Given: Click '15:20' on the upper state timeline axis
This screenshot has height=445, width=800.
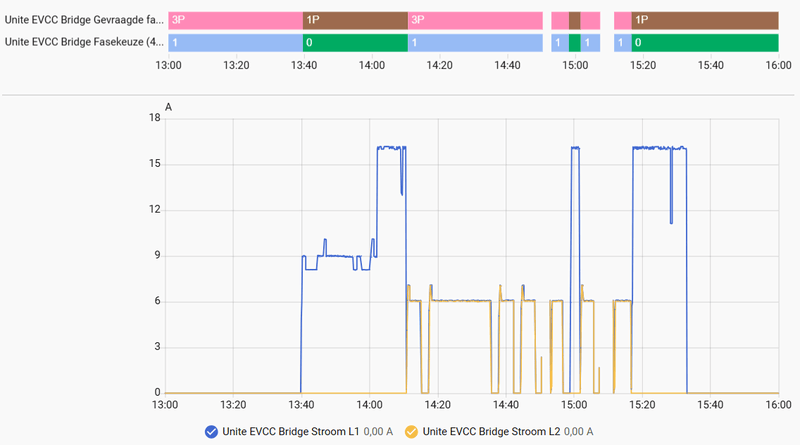Looking at the screenshot, I should 643,65.
